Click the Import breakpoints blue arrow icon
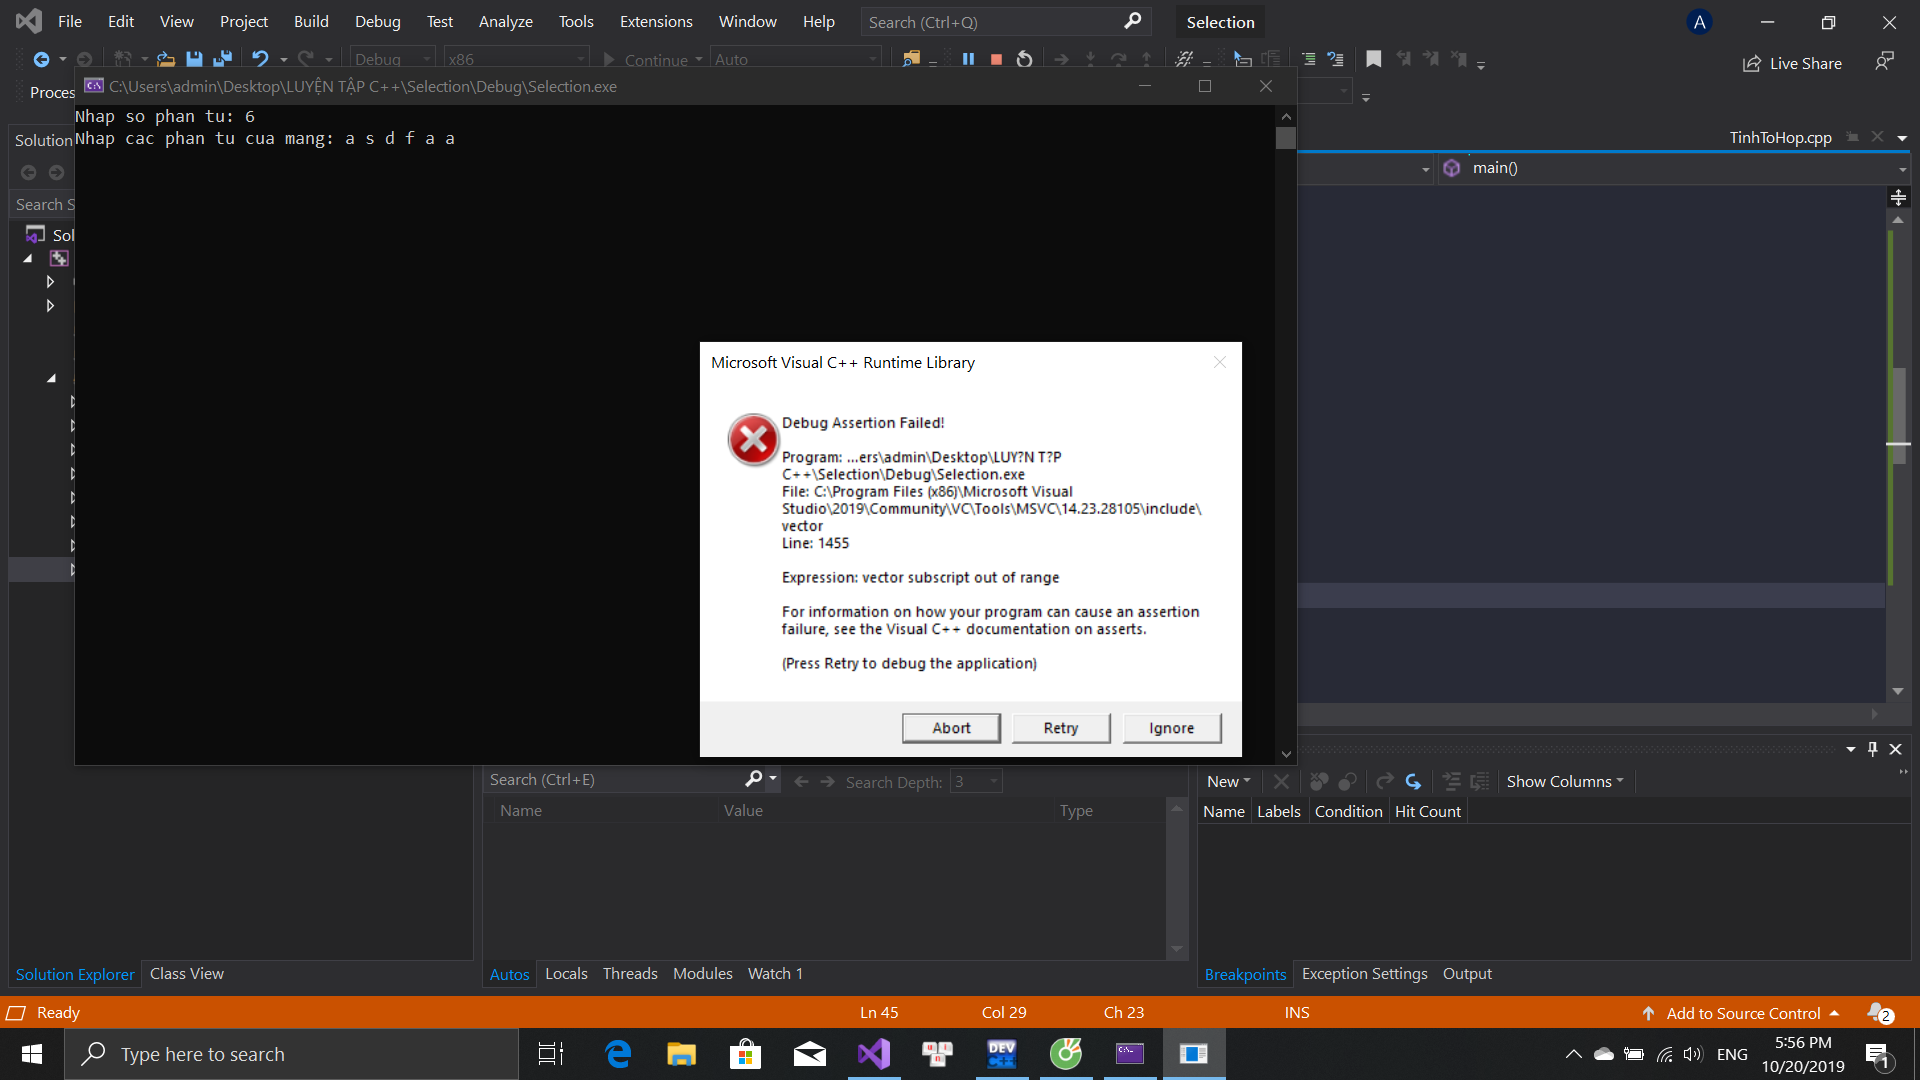 1413,781
